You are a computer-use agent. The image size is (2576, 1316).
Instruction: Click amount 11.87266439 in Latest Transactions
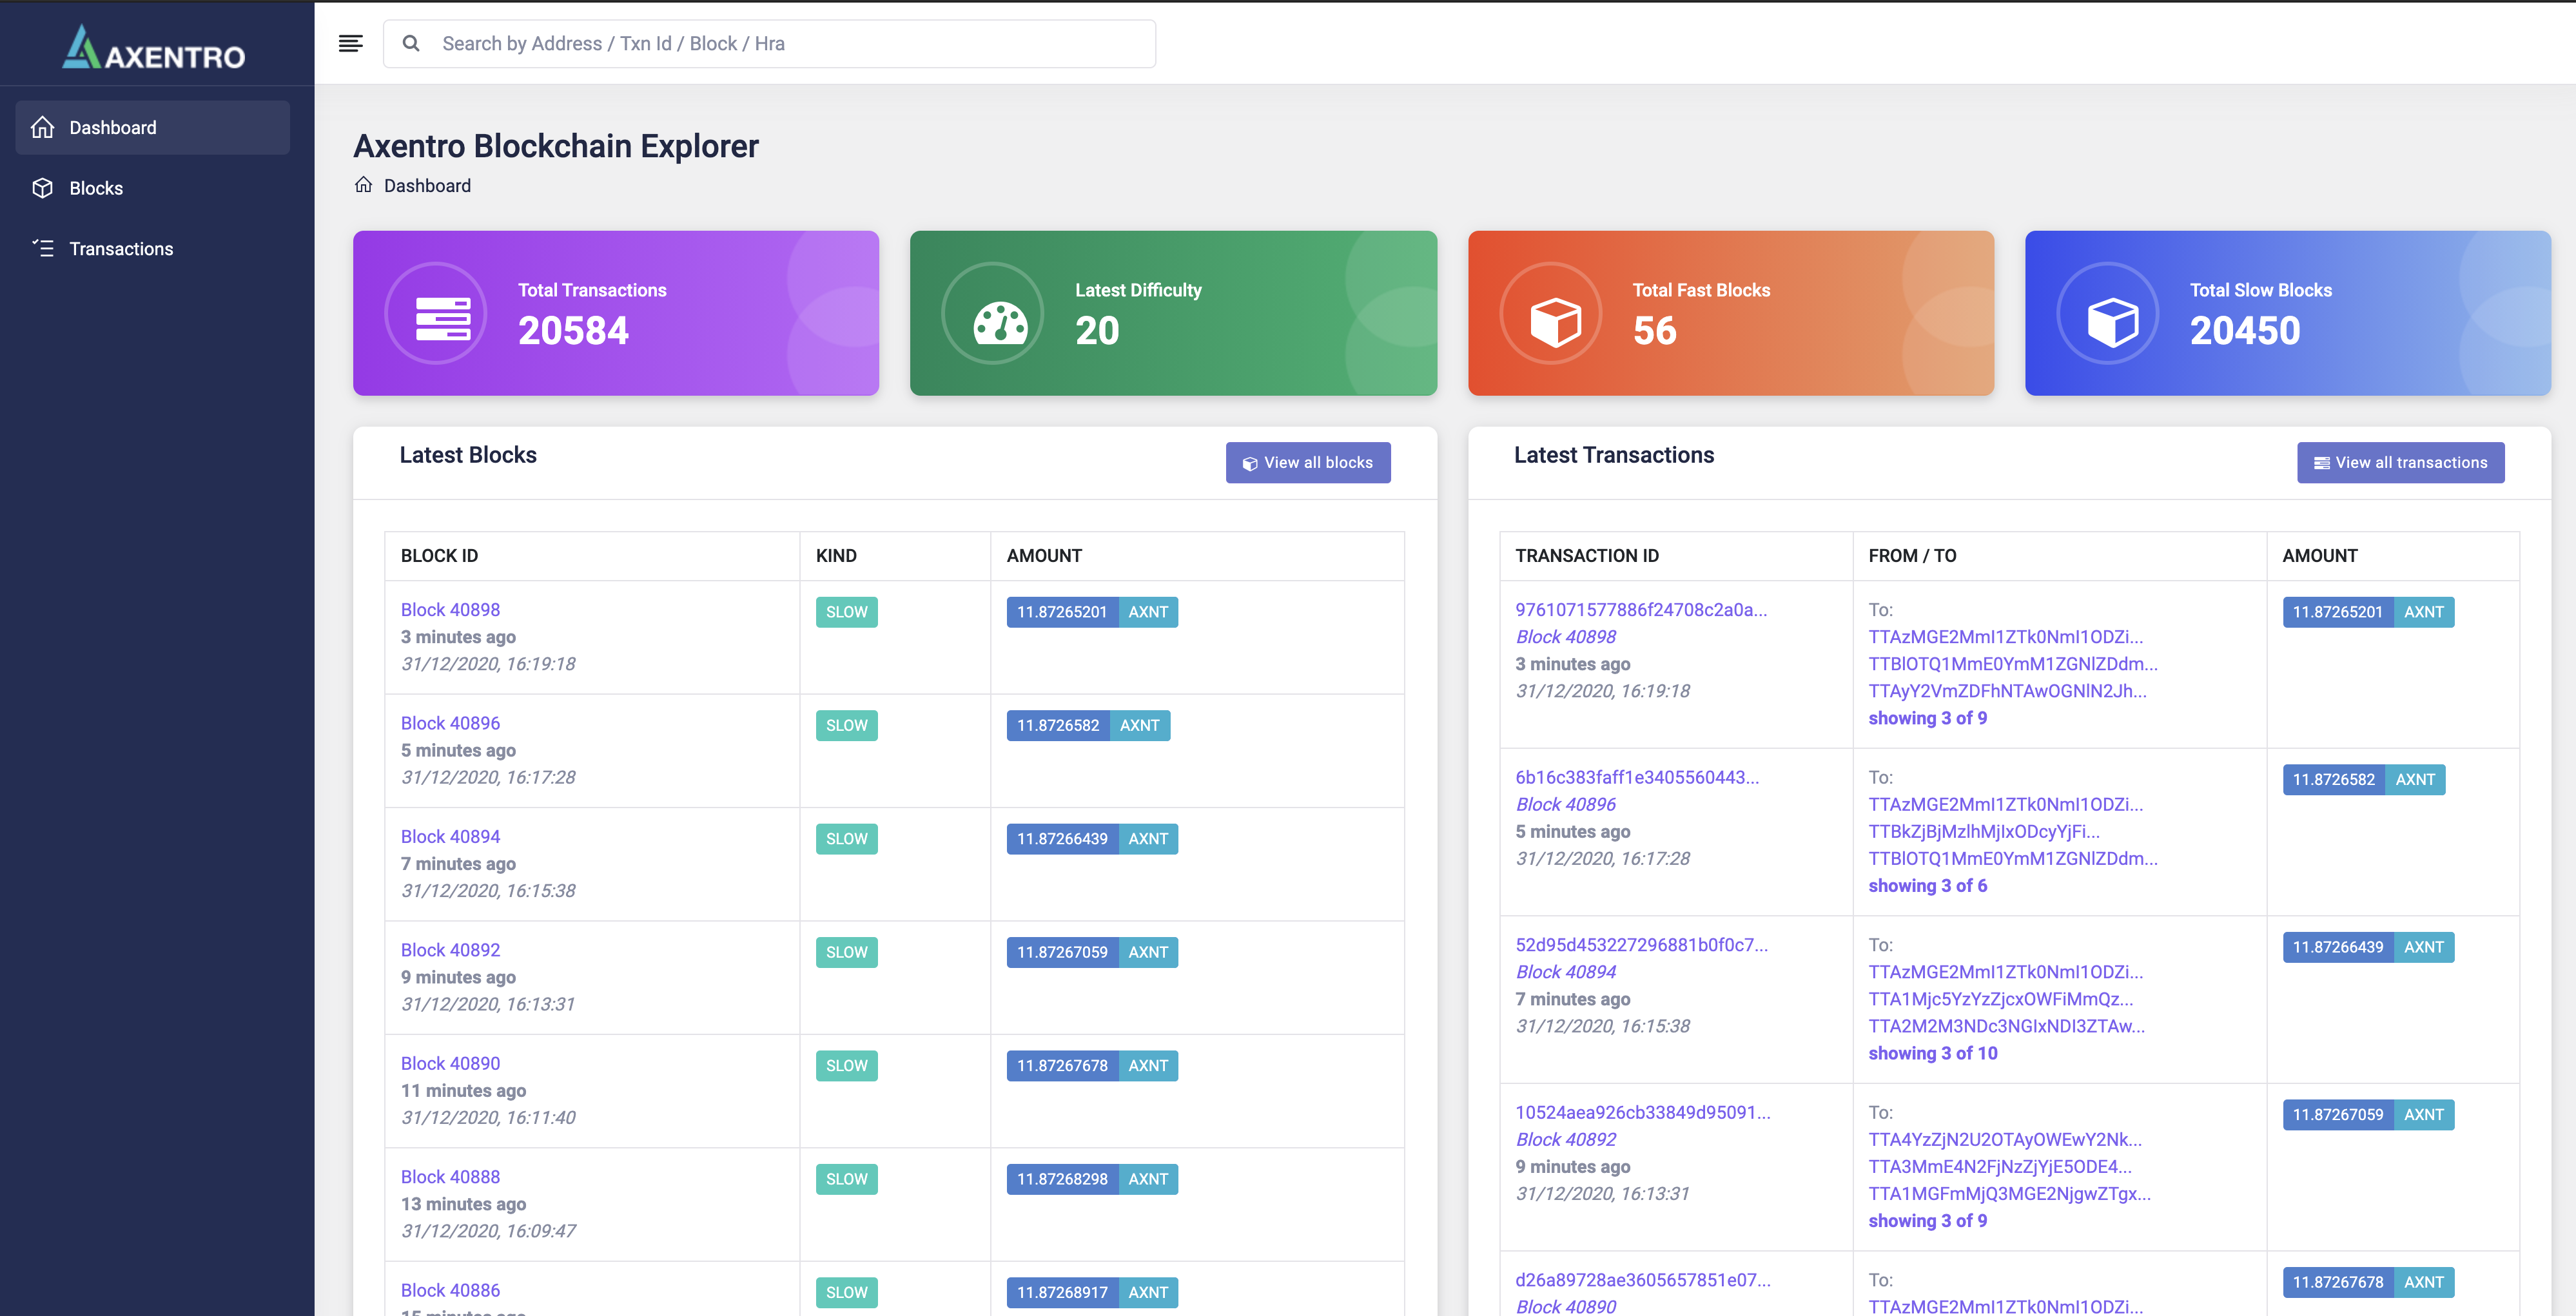[2338, 947]
